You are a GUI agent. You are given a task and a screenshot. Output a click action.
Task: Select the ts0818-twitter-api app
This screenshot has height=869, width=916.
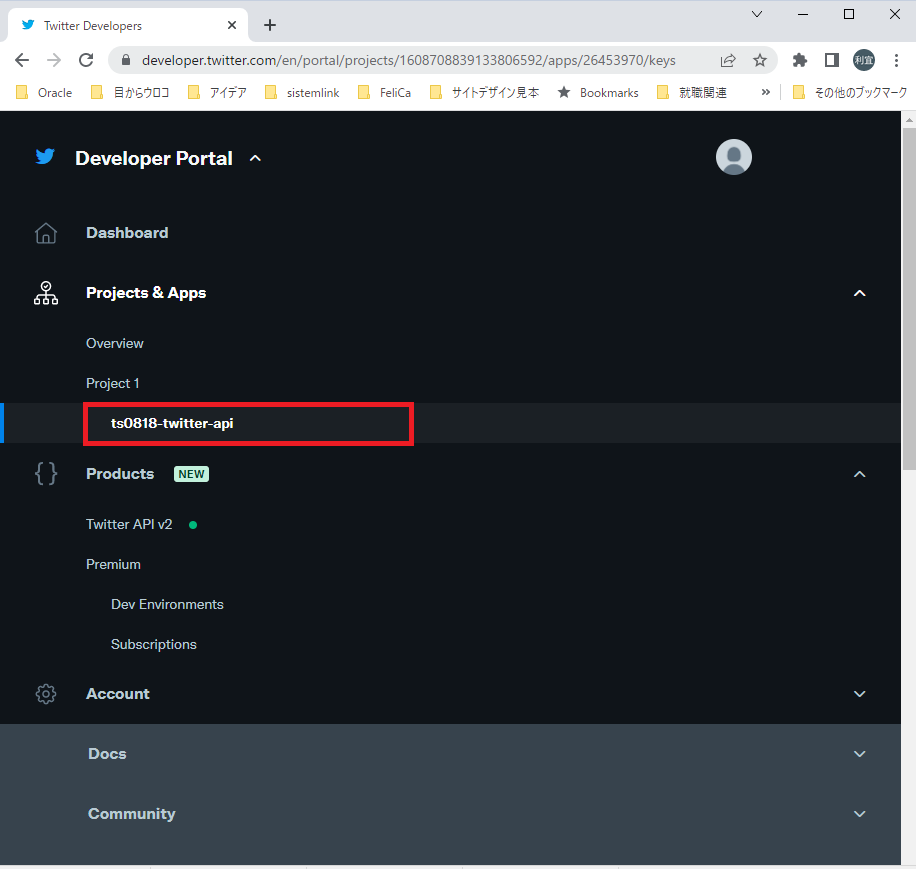tap(172, 423)
